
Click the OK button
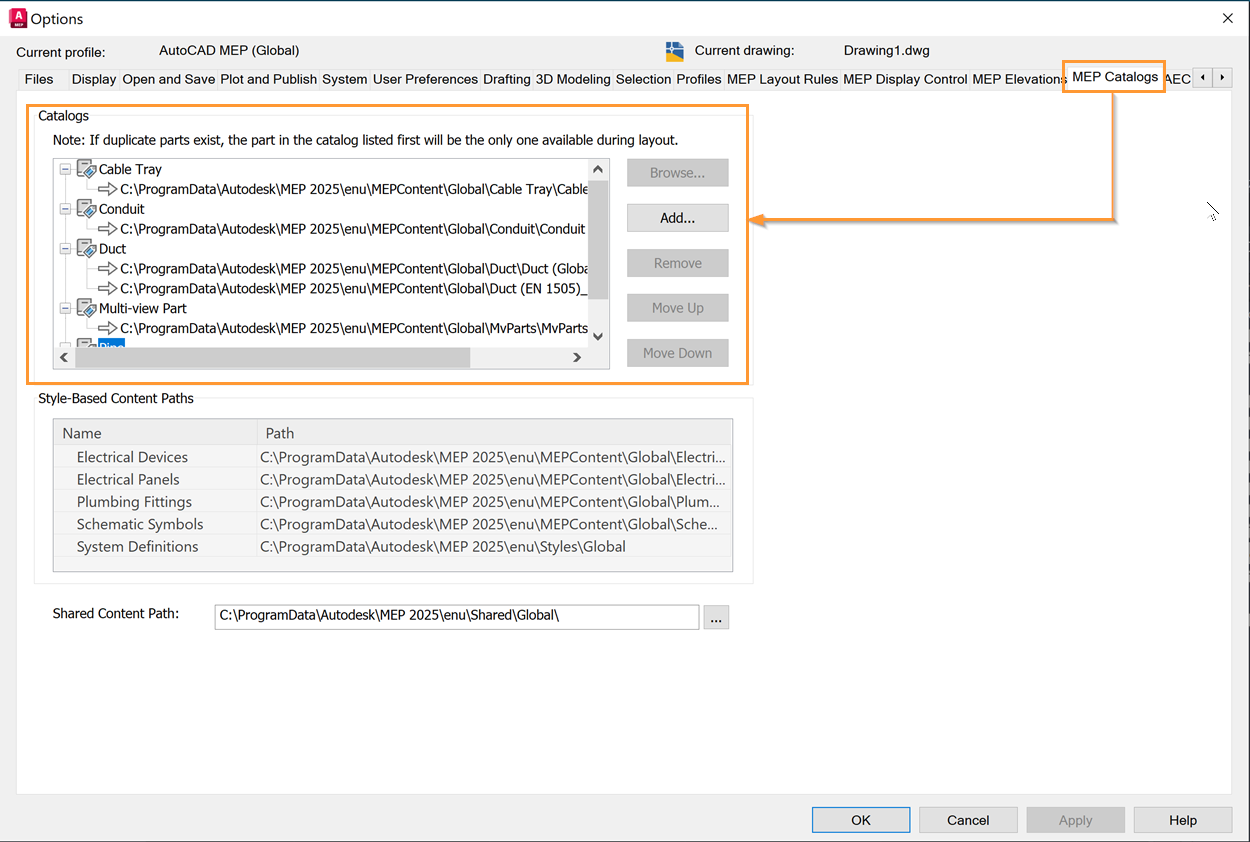[x=861, y=820]
